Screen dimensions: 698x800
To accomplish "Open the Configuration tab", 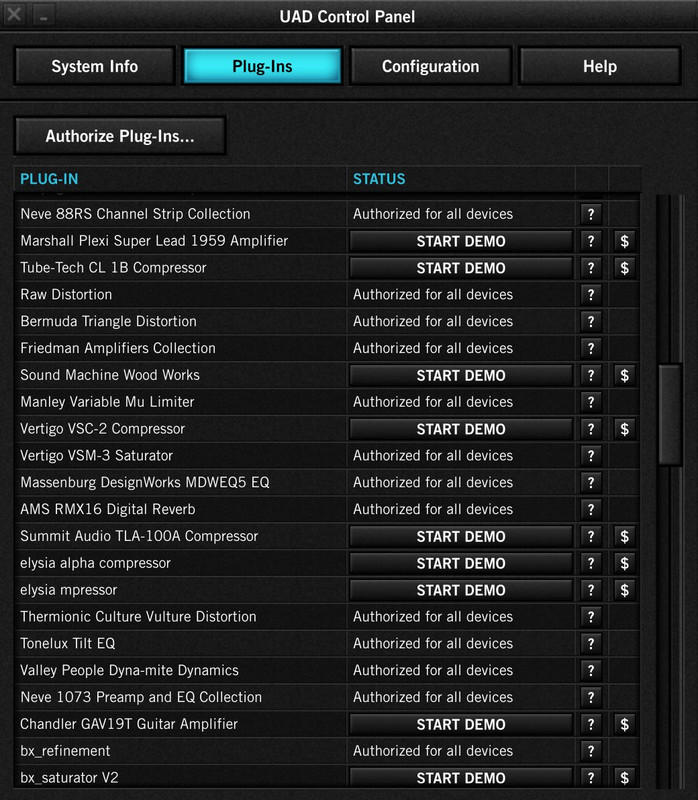I will tap(431, 66).
